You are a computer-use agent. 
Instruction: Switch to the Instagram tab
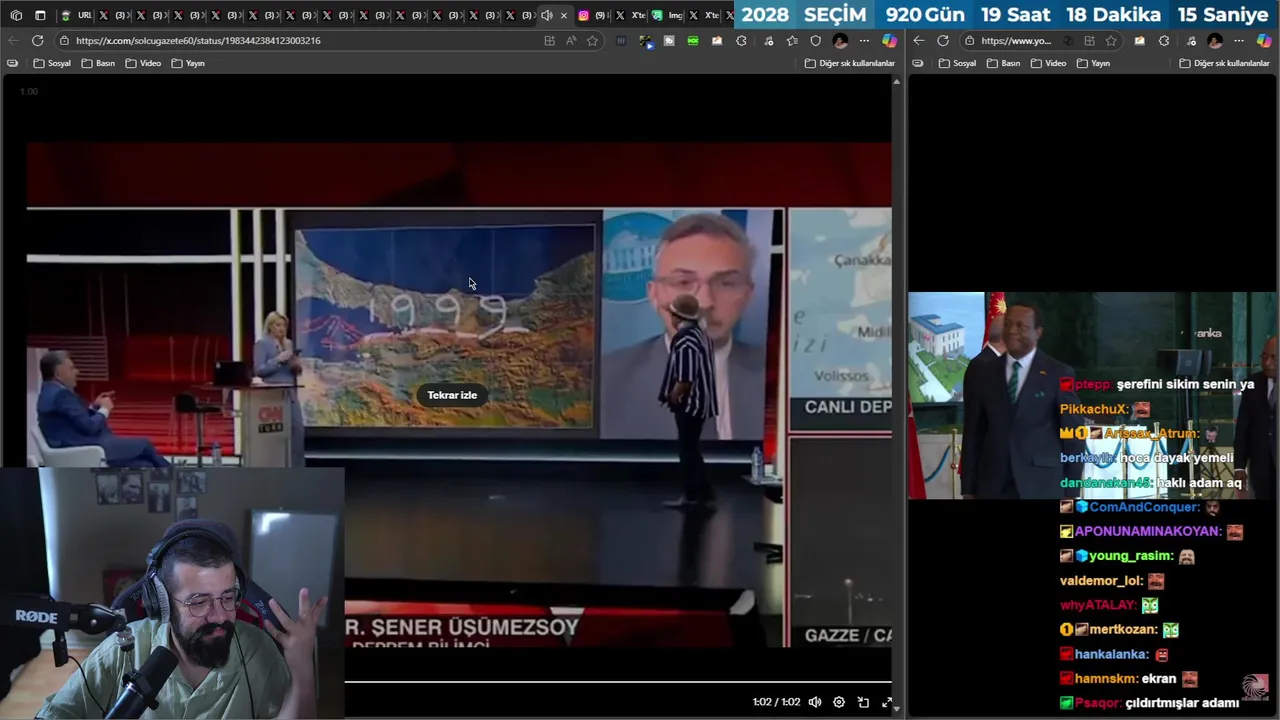590,15
